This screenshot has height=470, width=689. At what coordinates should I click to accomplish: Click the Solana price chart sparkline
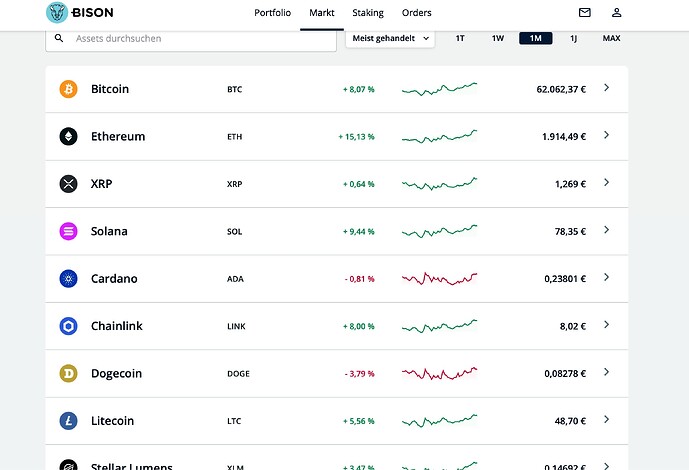click(439, 231)
